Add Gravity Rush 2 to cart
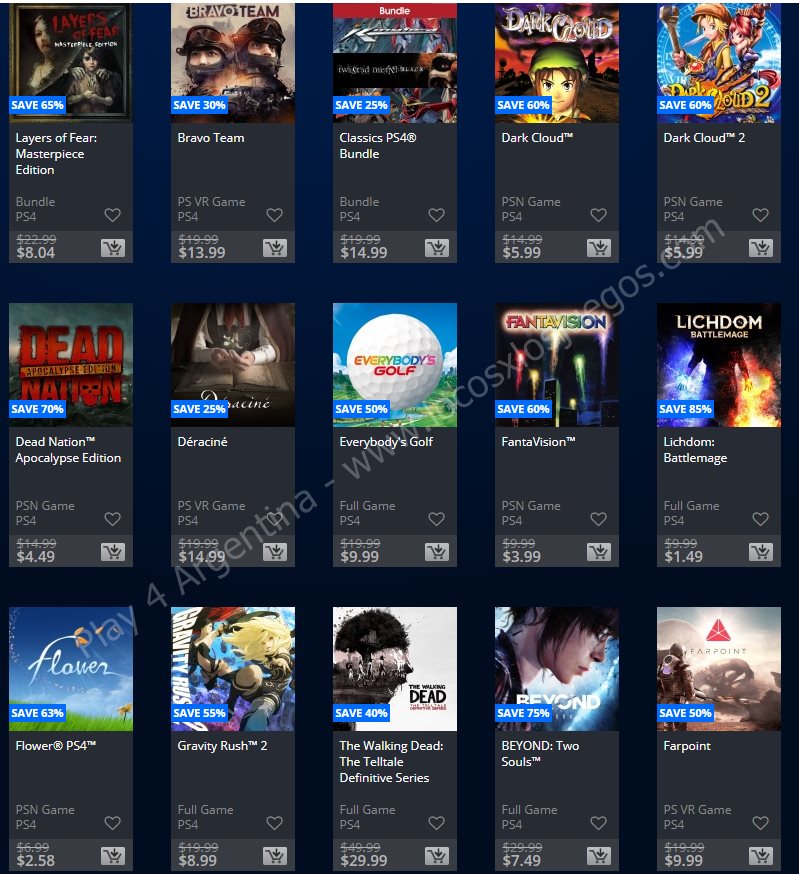 tap(275, 856)
